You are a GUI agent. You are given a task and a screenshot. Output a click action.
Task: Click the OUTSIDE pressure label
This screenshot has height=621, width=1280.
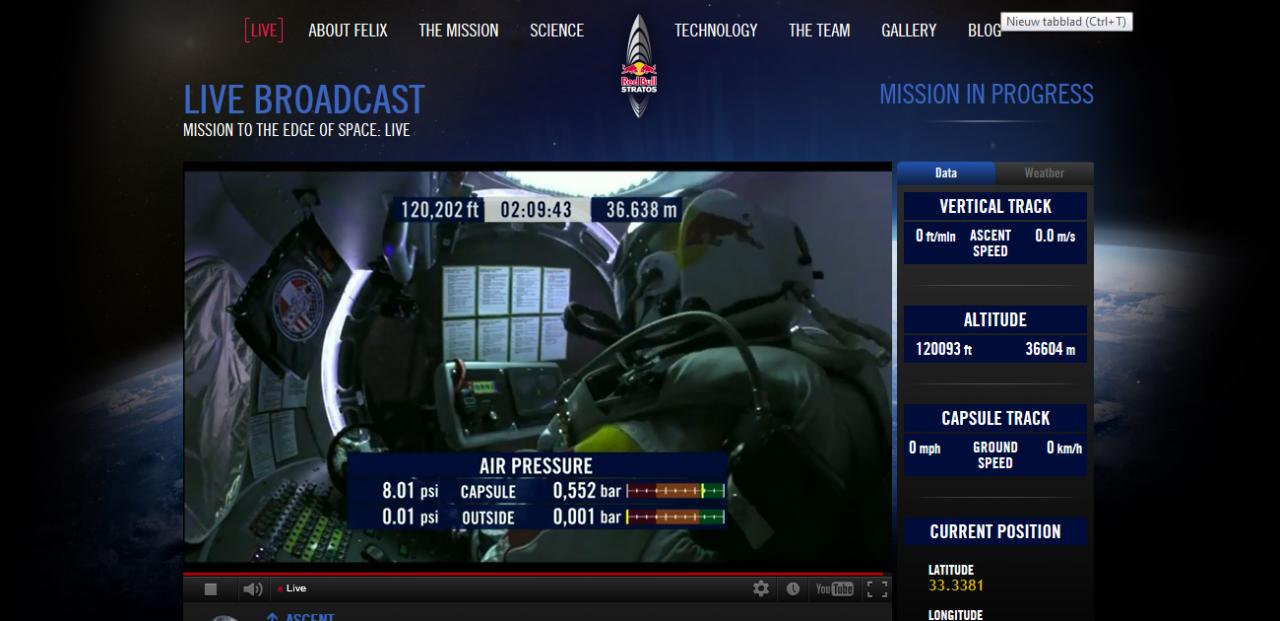pyautogui.click(x=488, y=518)
